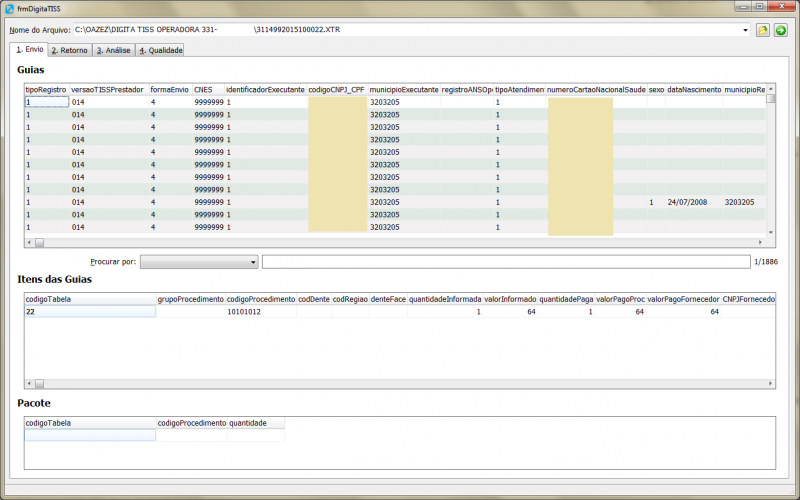
Task: Click the codigoProcedimento header in Itens das Guias
Action: pyautogui.click(x=261, y=299)
